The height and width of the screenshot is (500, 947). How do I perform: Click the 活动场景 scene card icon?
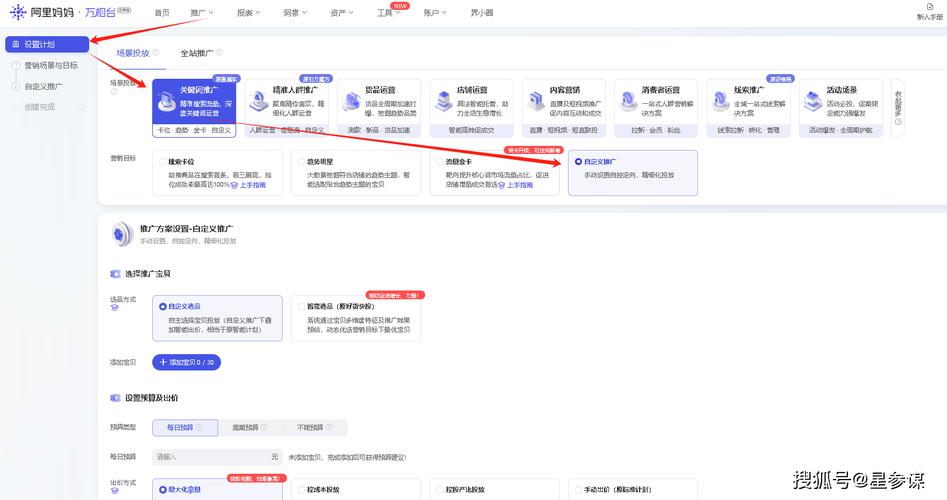tap(813, 101)
